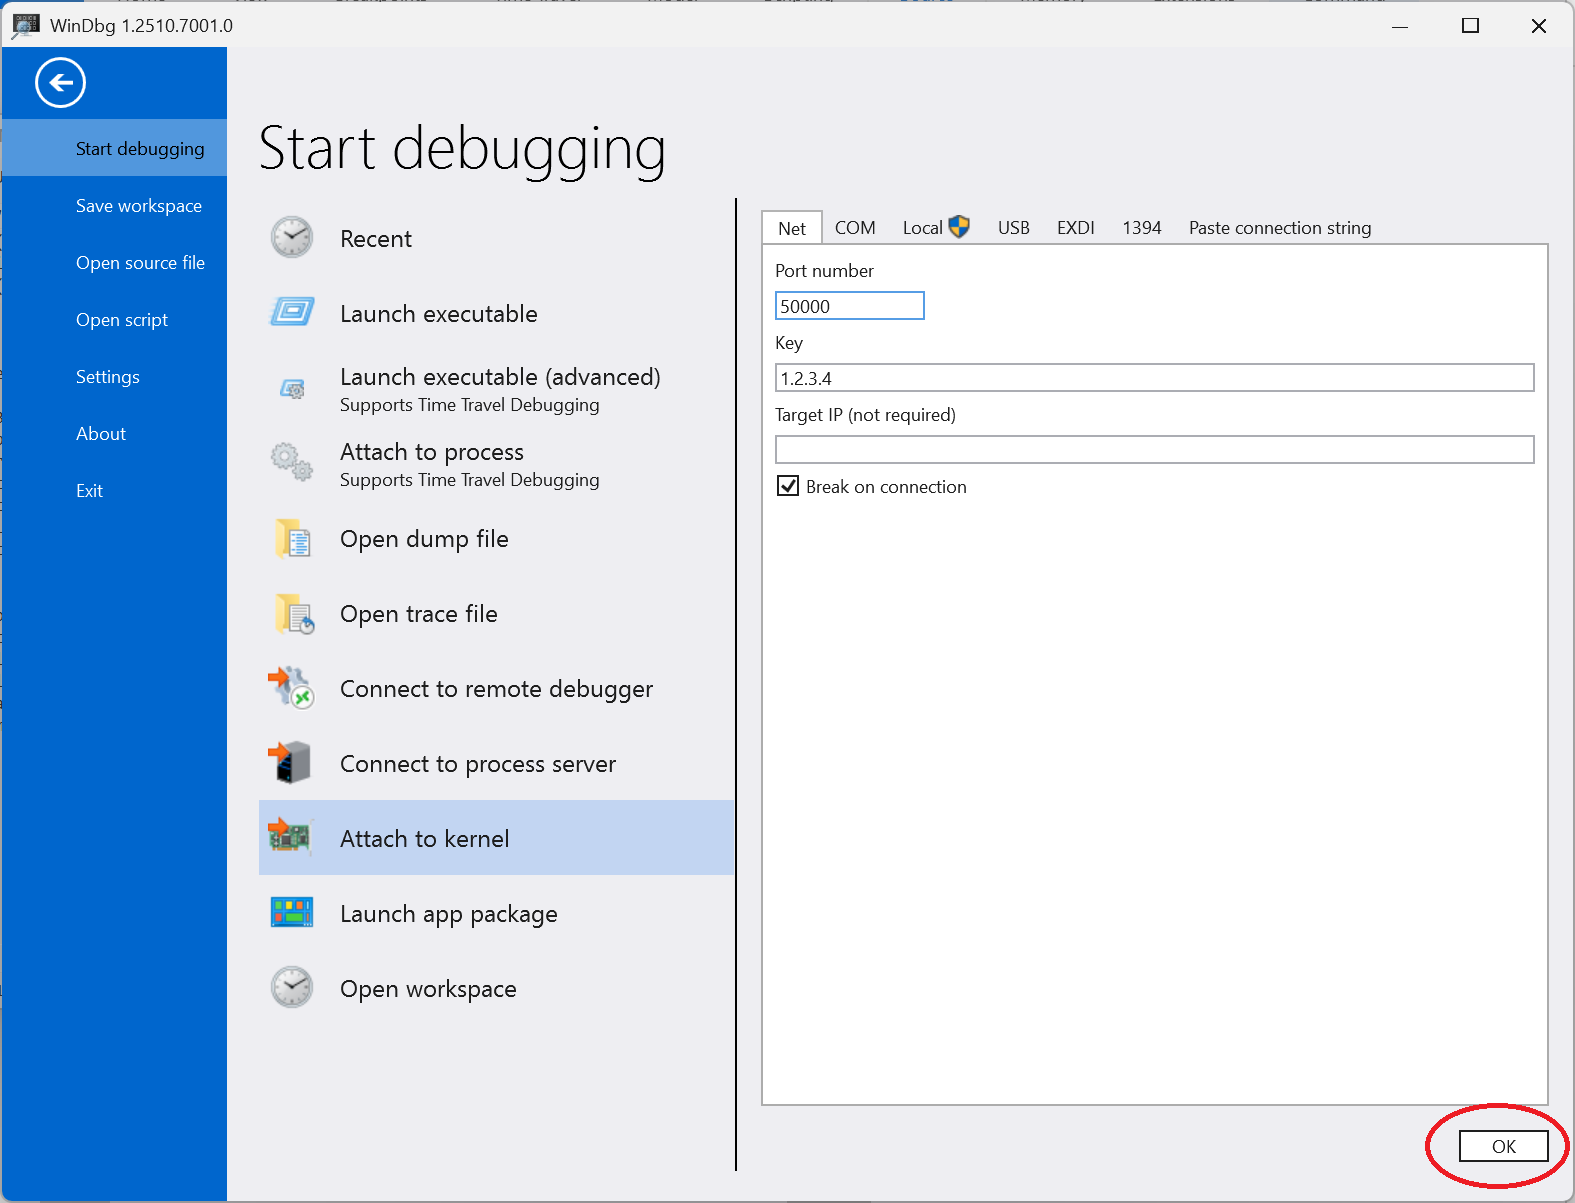Click the OK button
Image resolution: width=1575 pixels, height=1203 pixels.
tap(1503, 1146)
